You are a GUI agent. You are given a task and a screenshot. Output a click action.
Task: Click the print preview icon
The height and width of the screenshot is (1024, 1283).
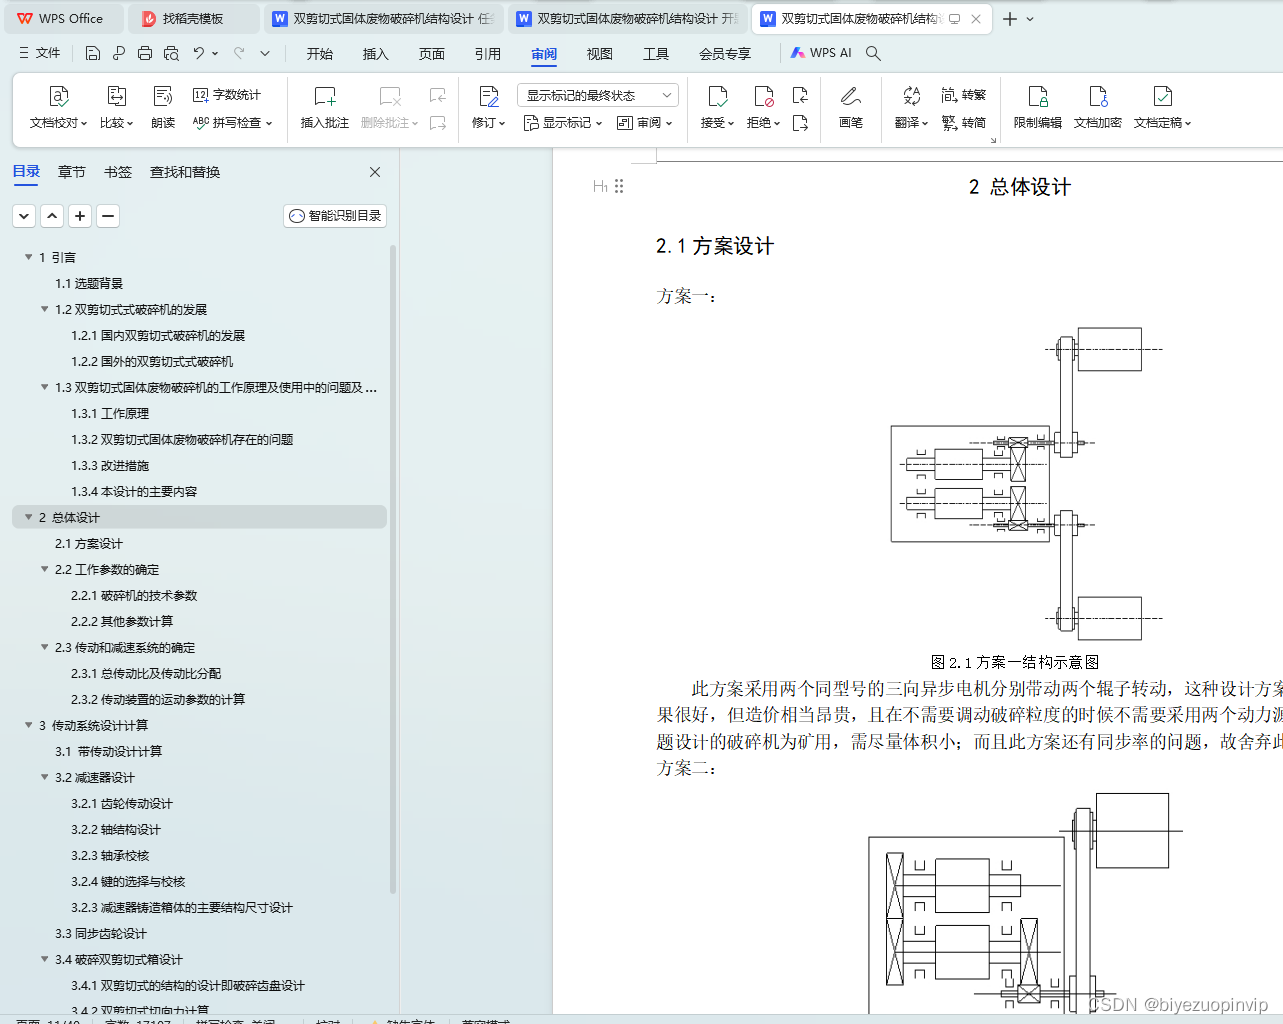click(x=171, y=53)
